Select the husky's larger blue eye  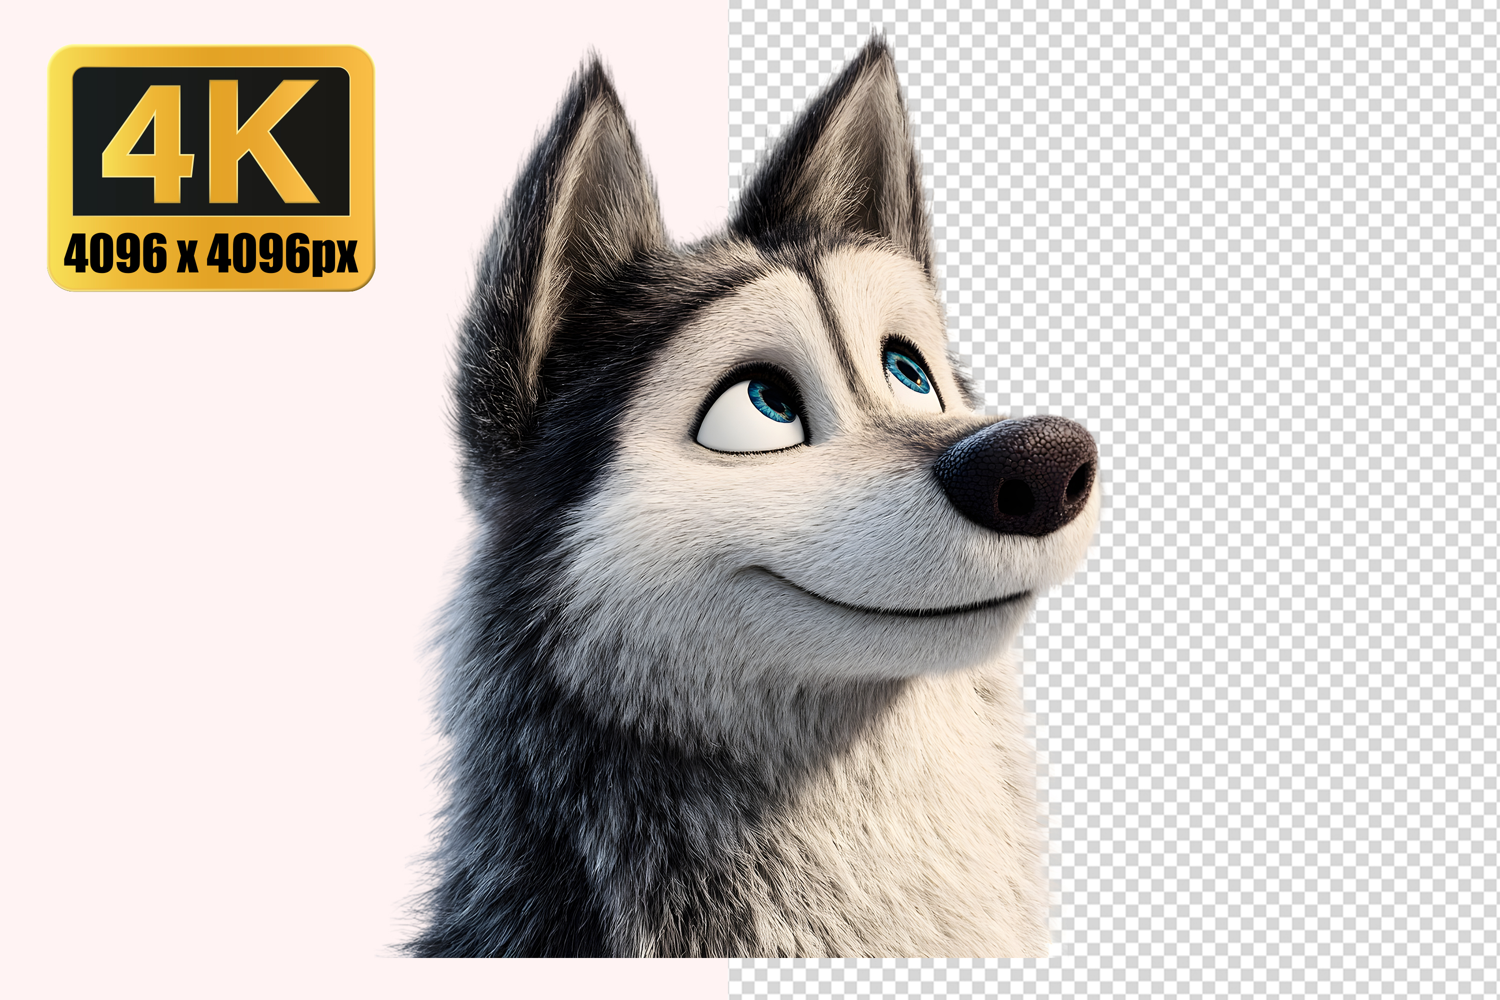772,401
